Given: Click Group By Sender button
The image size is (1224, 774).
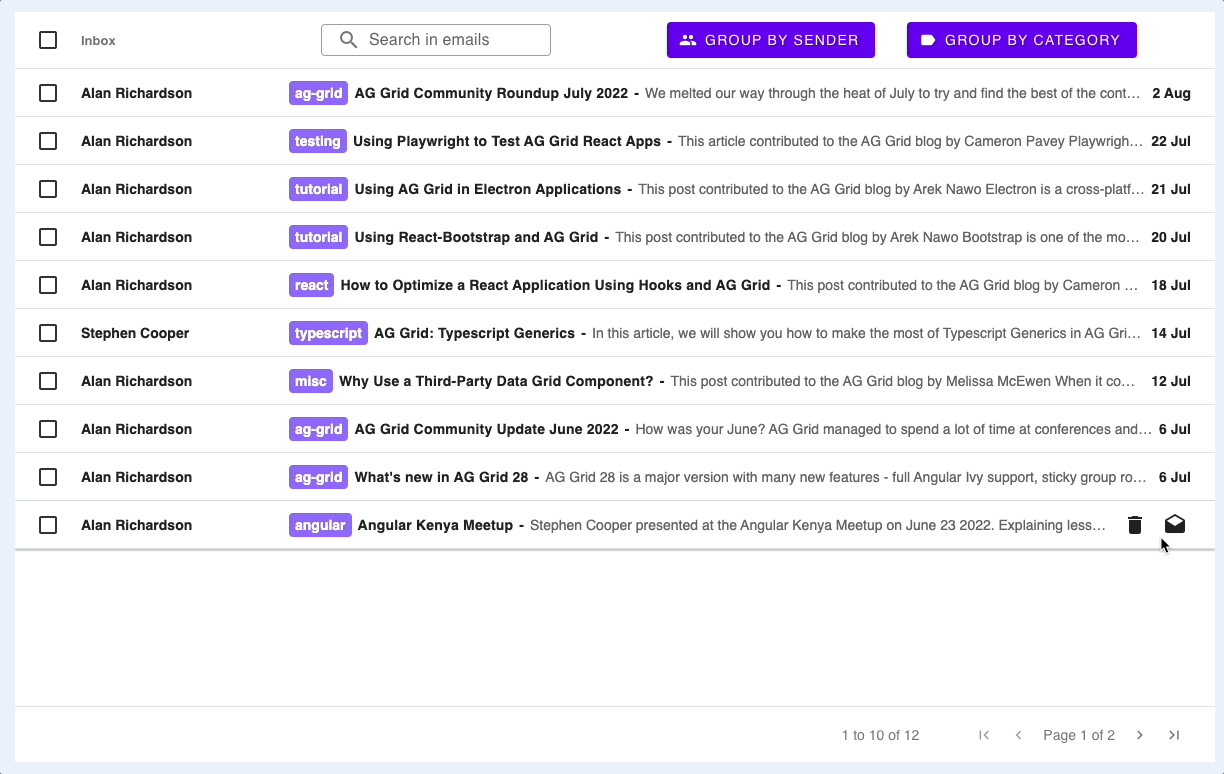Looking at the screenshot, I should click(771, 40).
